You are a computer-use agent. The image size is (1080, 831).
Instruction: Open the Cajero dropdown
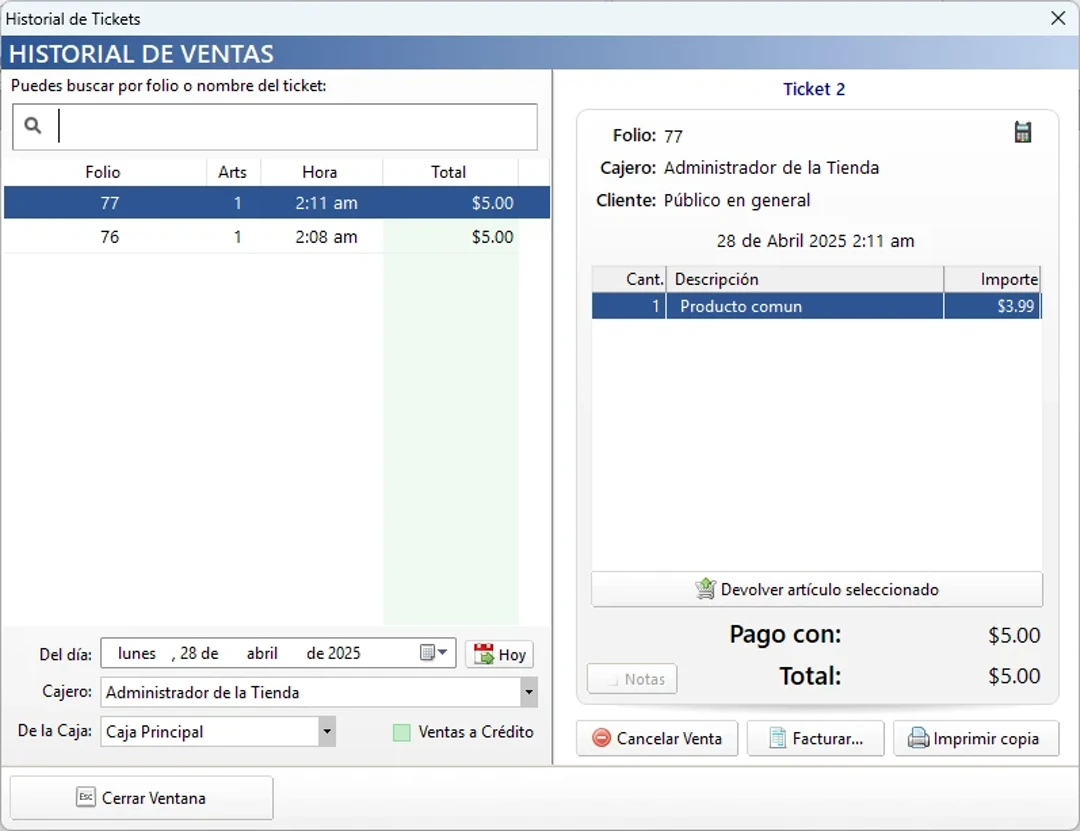click(527, 692)
